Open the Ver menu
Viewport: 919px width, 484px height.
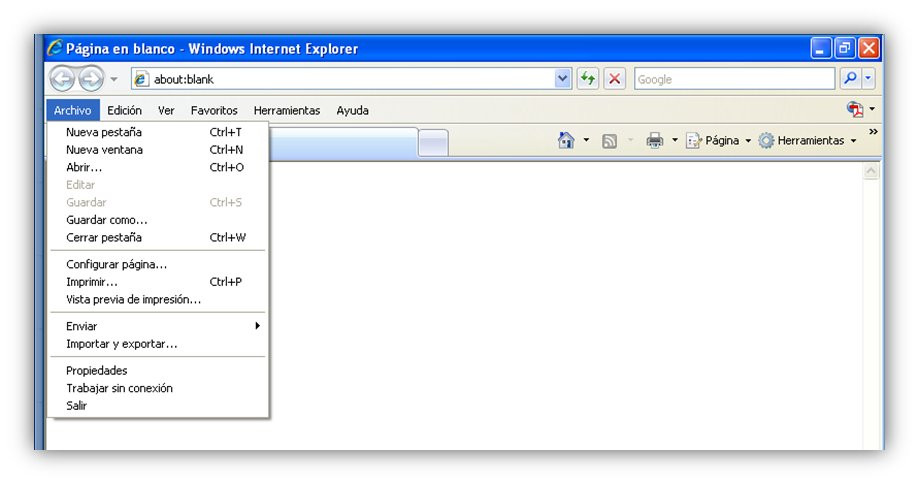pyautogui.click(x=166, y=110)
